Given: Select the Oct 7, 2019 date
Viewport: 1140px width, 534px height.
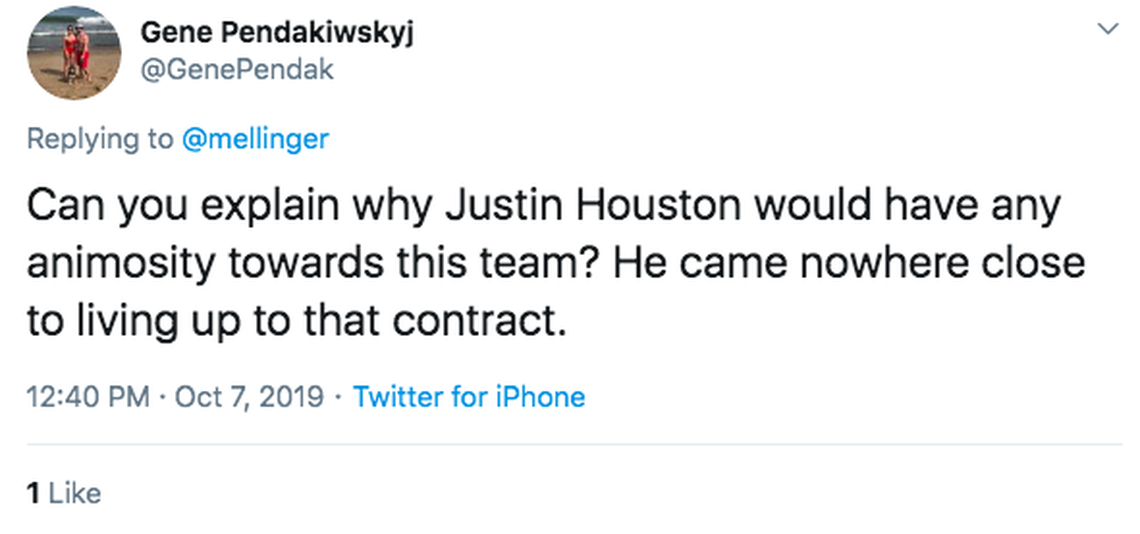Looking at the screenshot, I should click(x=249, y=397).
